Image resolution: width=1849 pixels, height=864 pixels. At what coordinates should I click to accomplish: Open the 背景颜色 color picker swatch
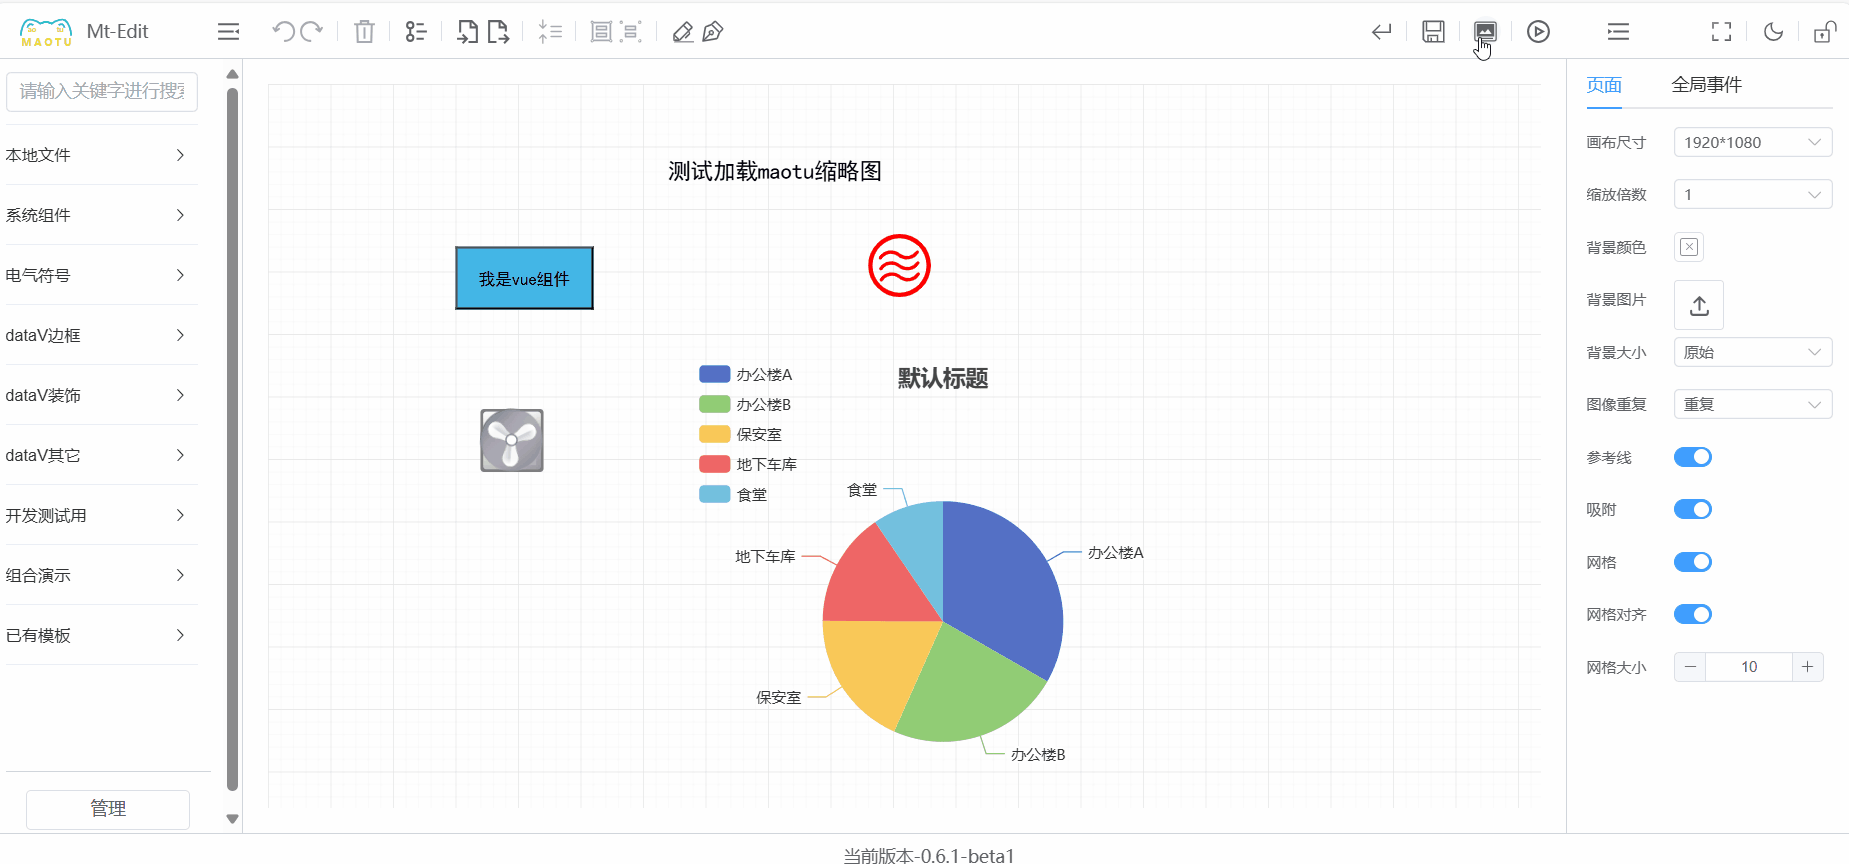pyautogui.click(x=1689, y=247)
